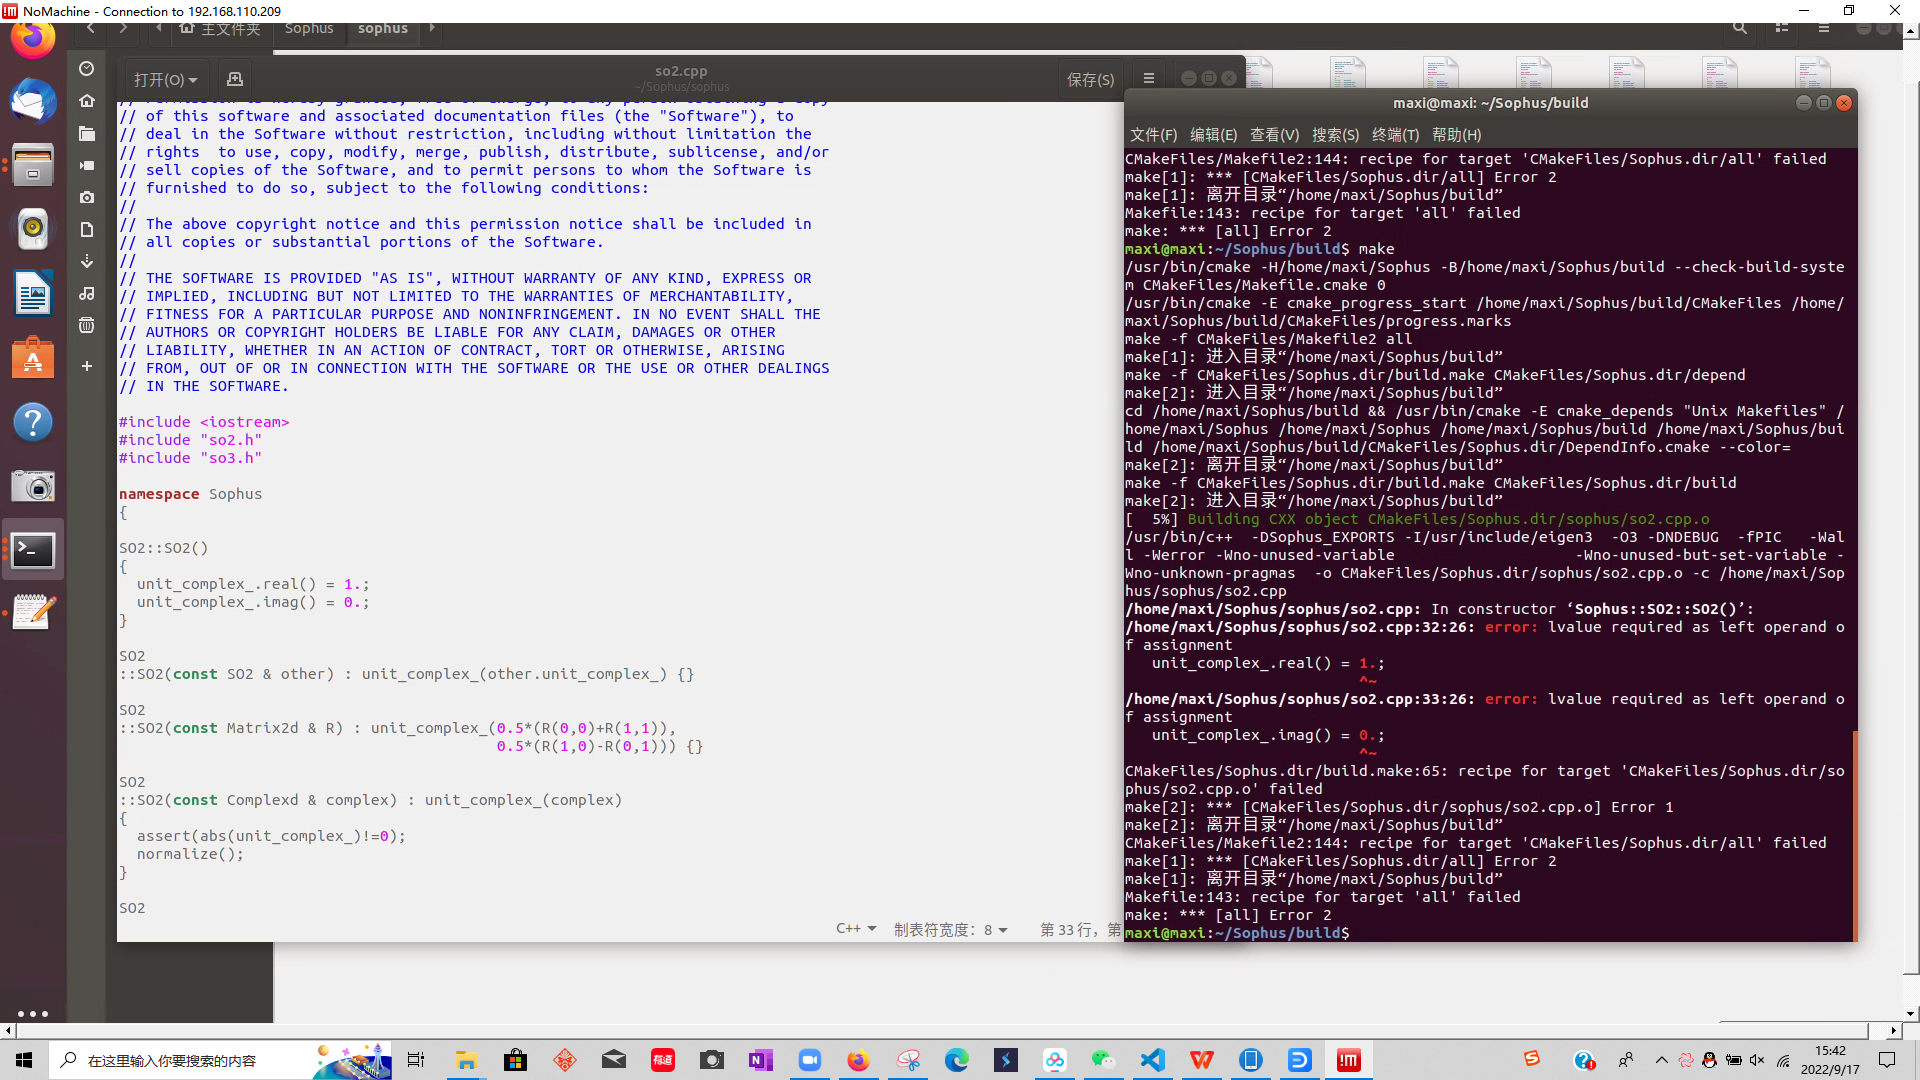Open the C++ language selector dropdown
Screen dimensions: 1920x1080
856,929
